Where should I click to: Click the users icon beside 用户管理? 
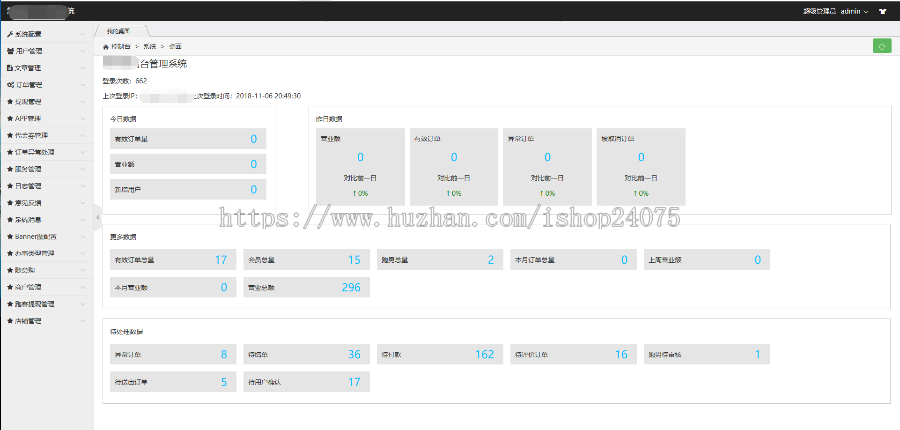[x=10, y=51]
